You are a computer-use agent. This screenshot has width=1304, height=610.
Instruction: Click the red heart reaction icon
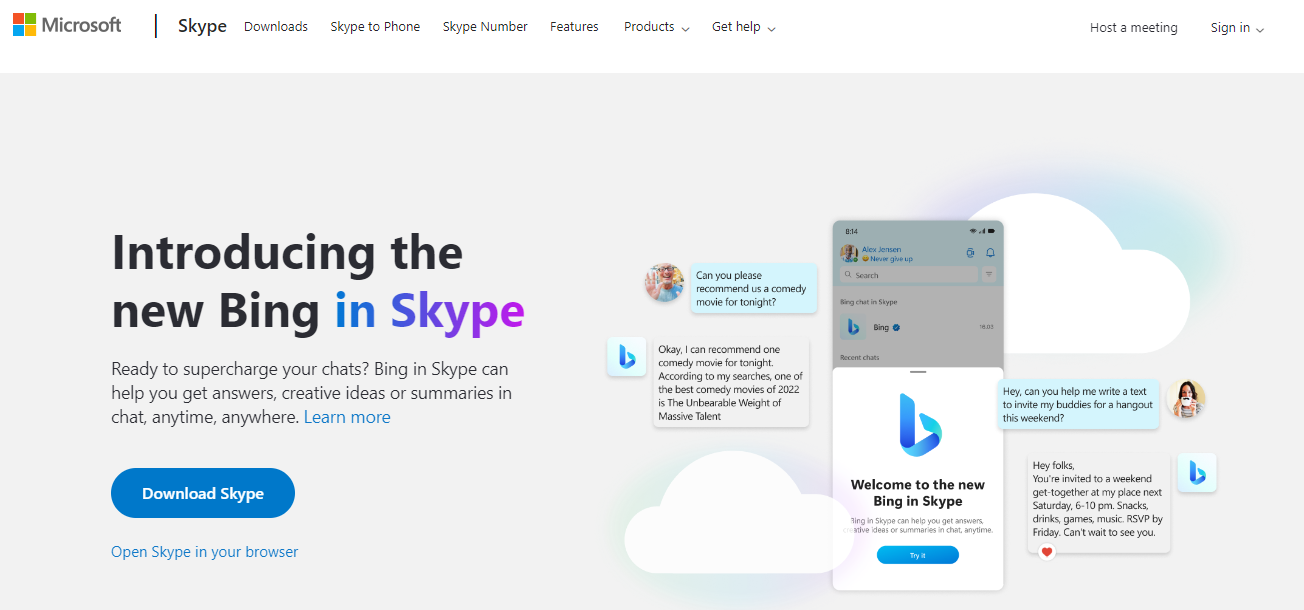tap(1047, 552)
